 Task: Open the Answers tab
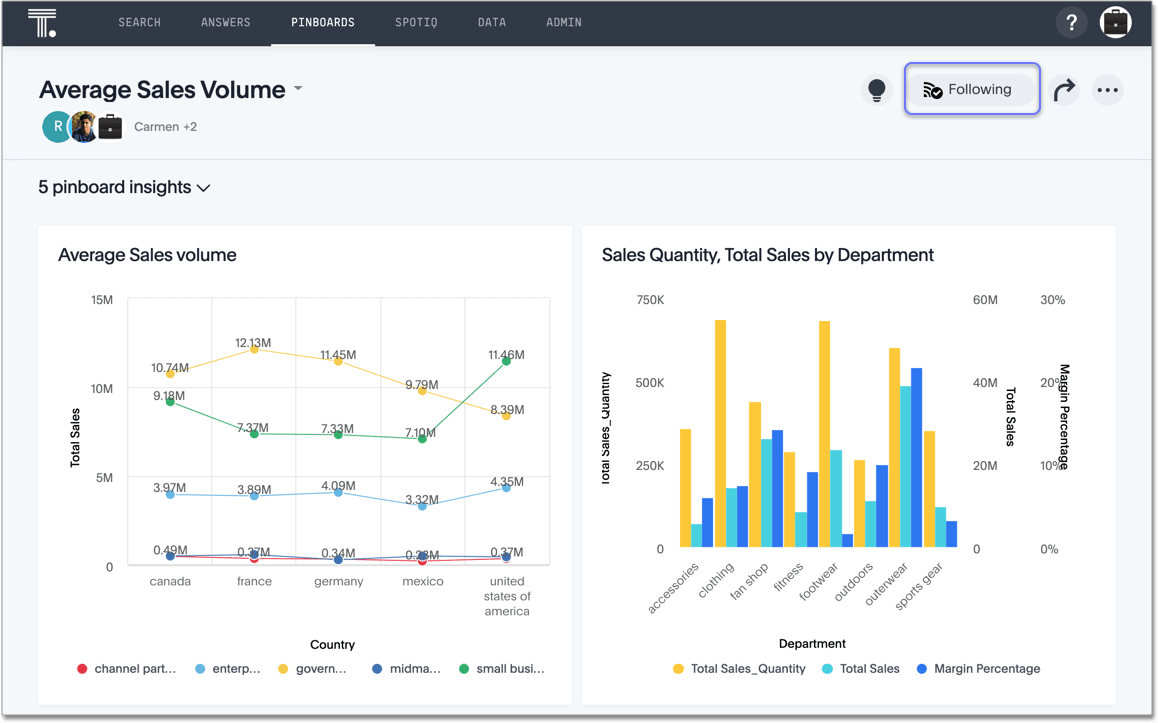[x=226, y=22]
